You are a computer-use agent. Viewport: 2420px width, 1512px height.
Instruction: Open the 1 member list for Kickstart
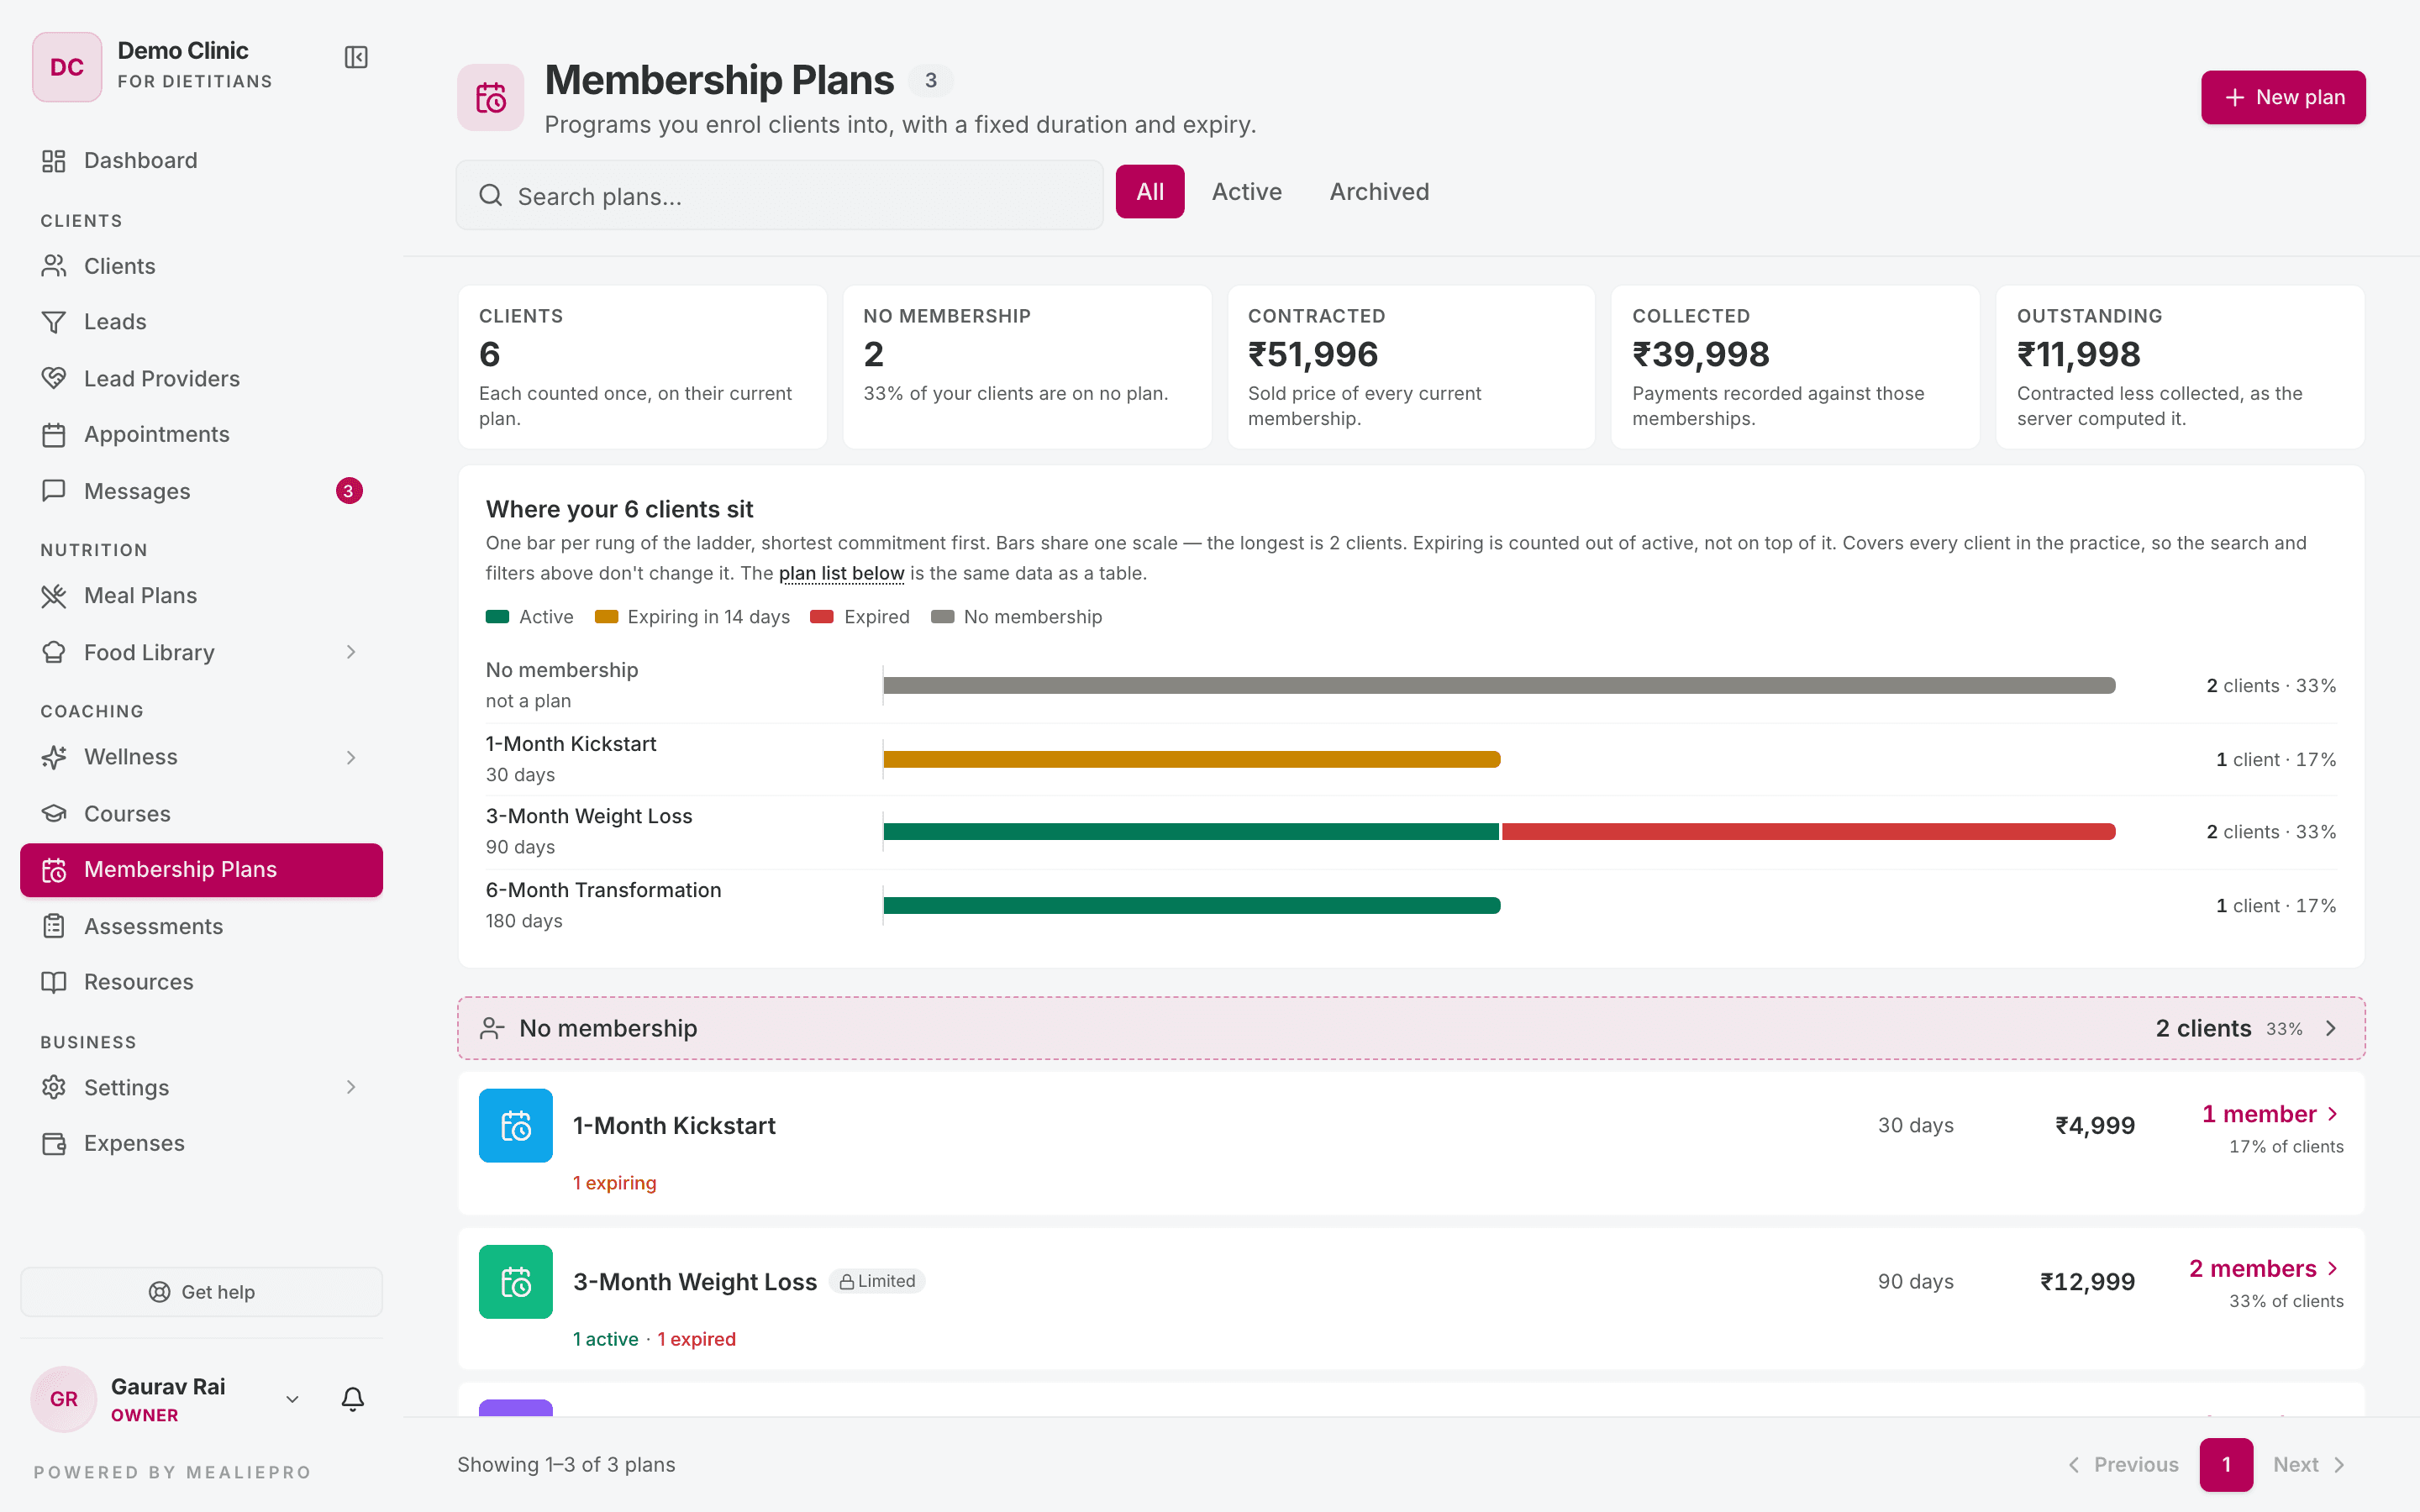tap(2271, 1114)
